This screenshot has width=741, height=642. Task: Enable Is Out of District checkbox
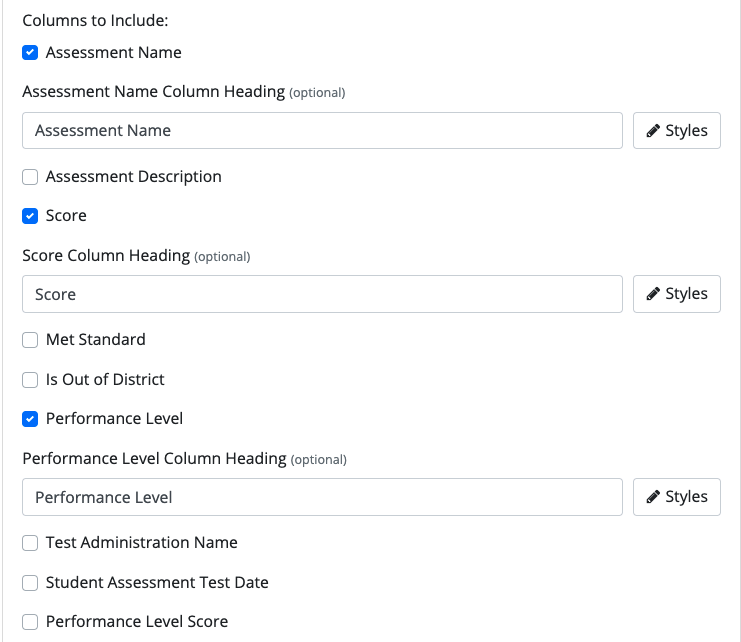pos(30,380)
